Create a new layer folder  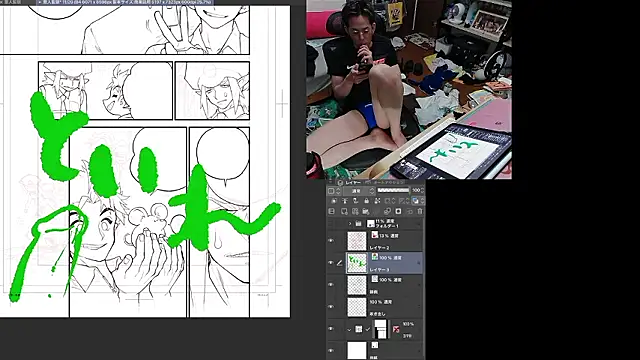click(x=366, y=211)
